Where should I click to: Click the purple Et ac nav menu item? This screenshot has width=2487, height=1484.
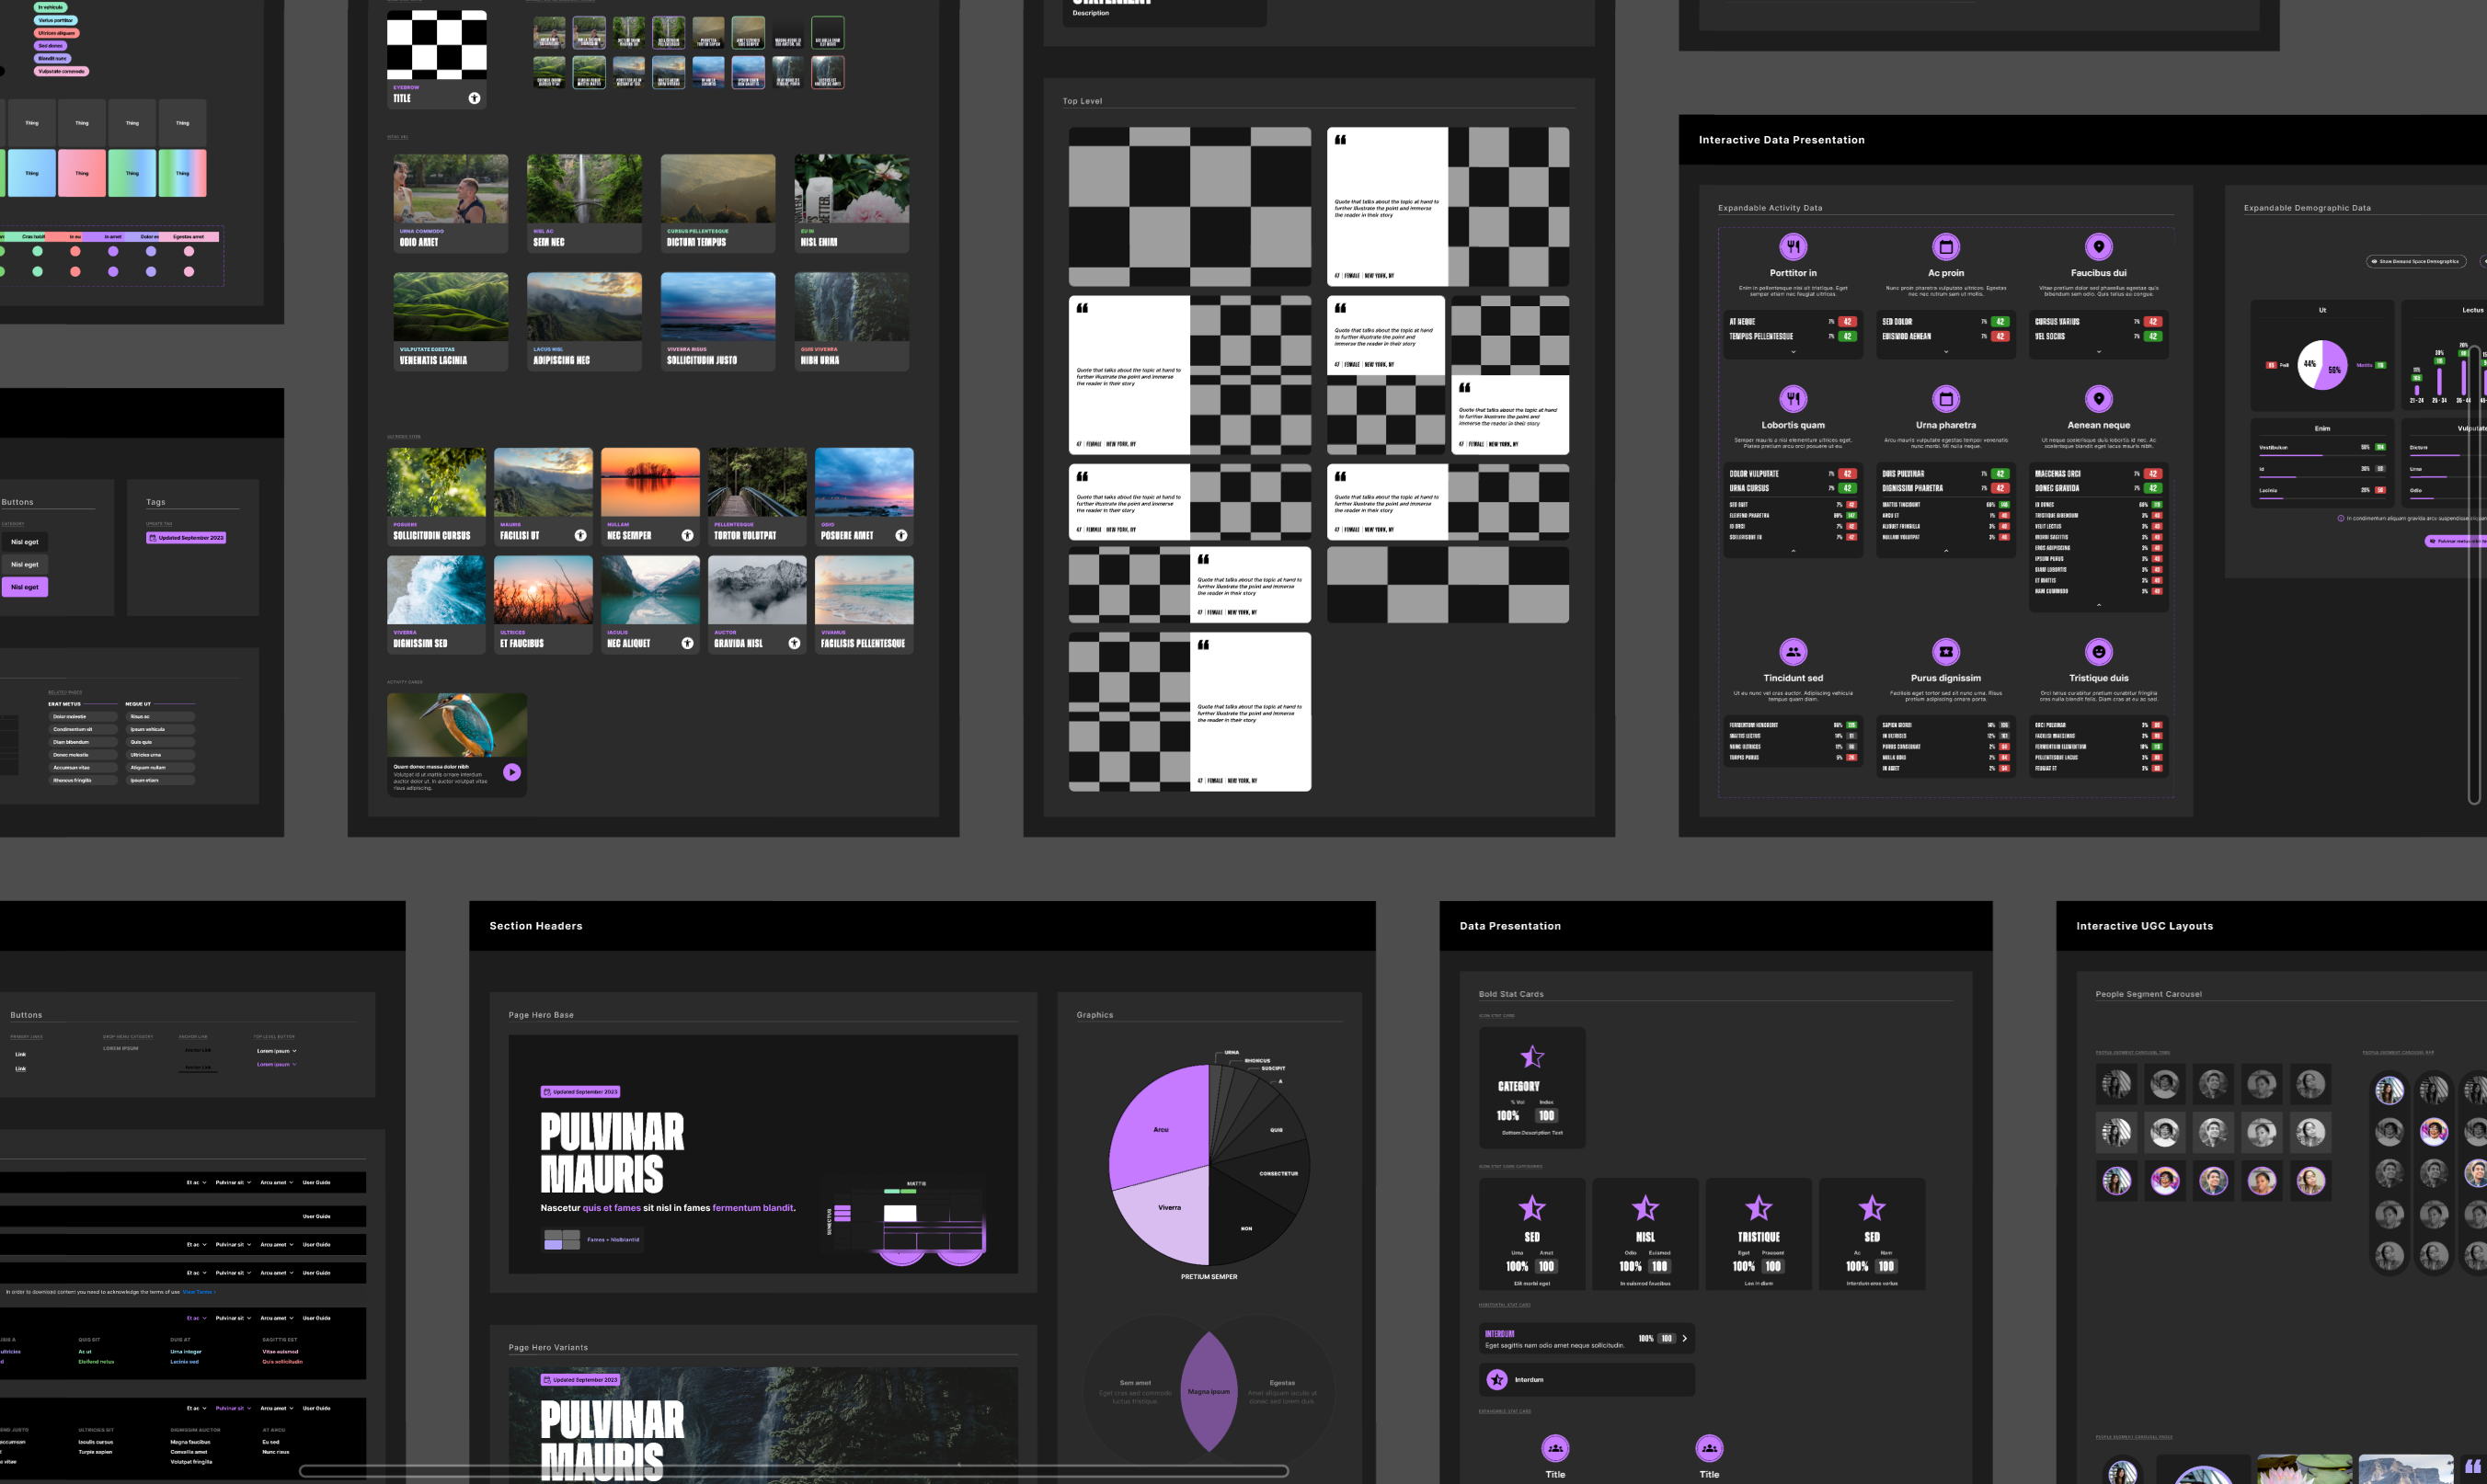point(196,1318)
